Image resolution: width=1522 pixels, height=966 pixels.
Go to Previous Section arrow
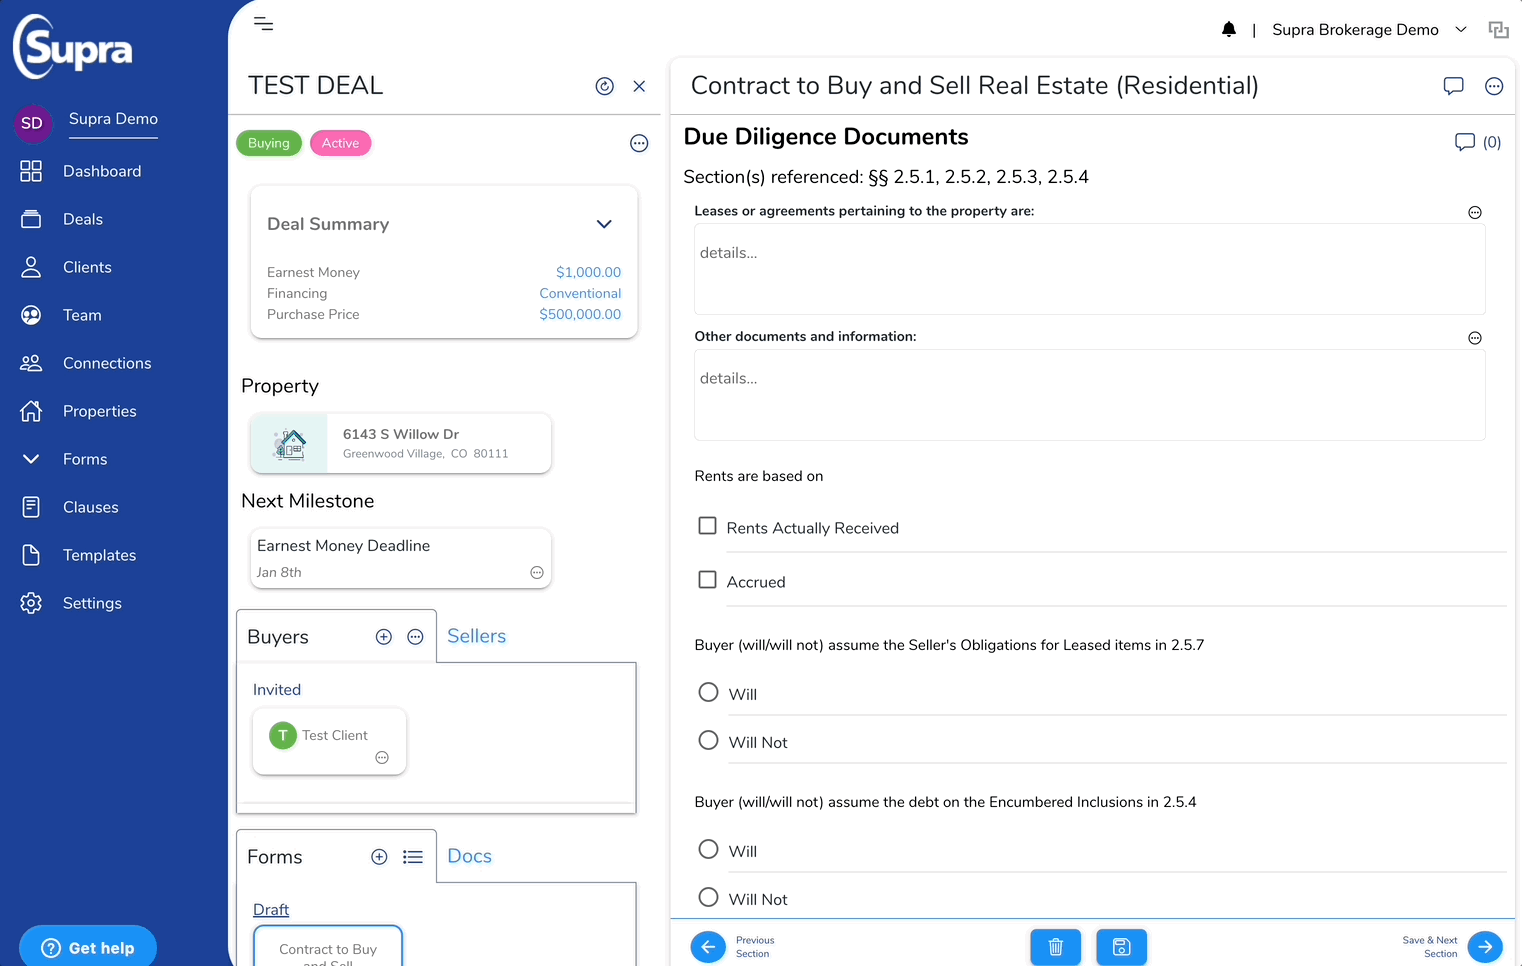tap(708, 947)
